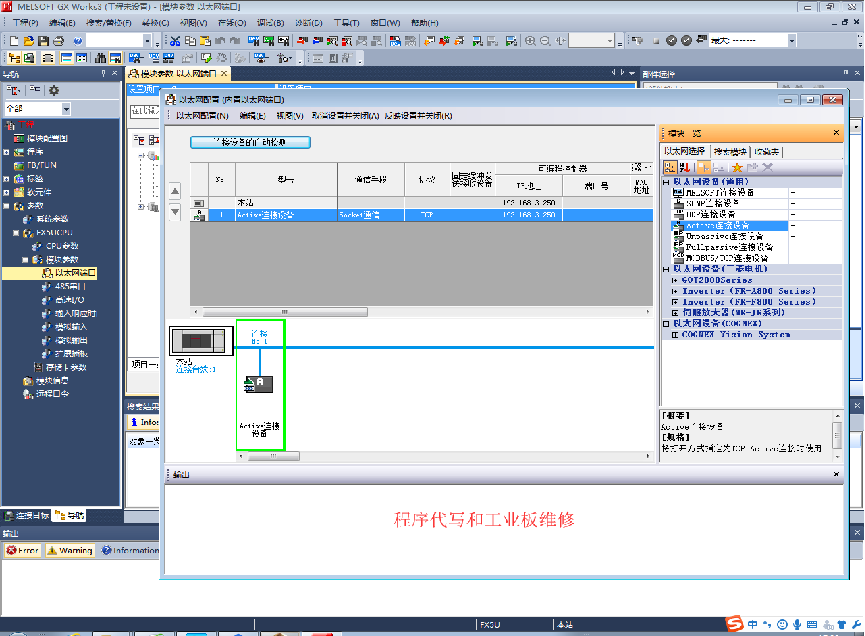Expand the COGNEX Vision System node
The width and height of the screenshot is (865, 636).
[x=675, y=335]
